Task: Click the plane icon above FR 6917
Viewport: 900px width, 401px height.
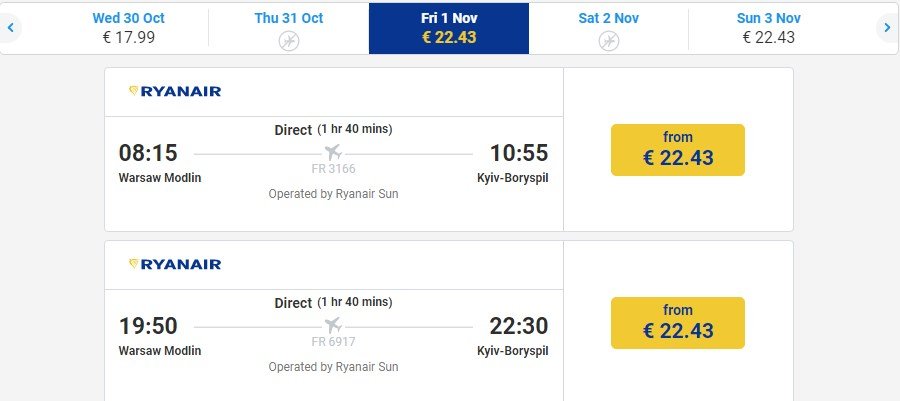Action: coord(333,326)
